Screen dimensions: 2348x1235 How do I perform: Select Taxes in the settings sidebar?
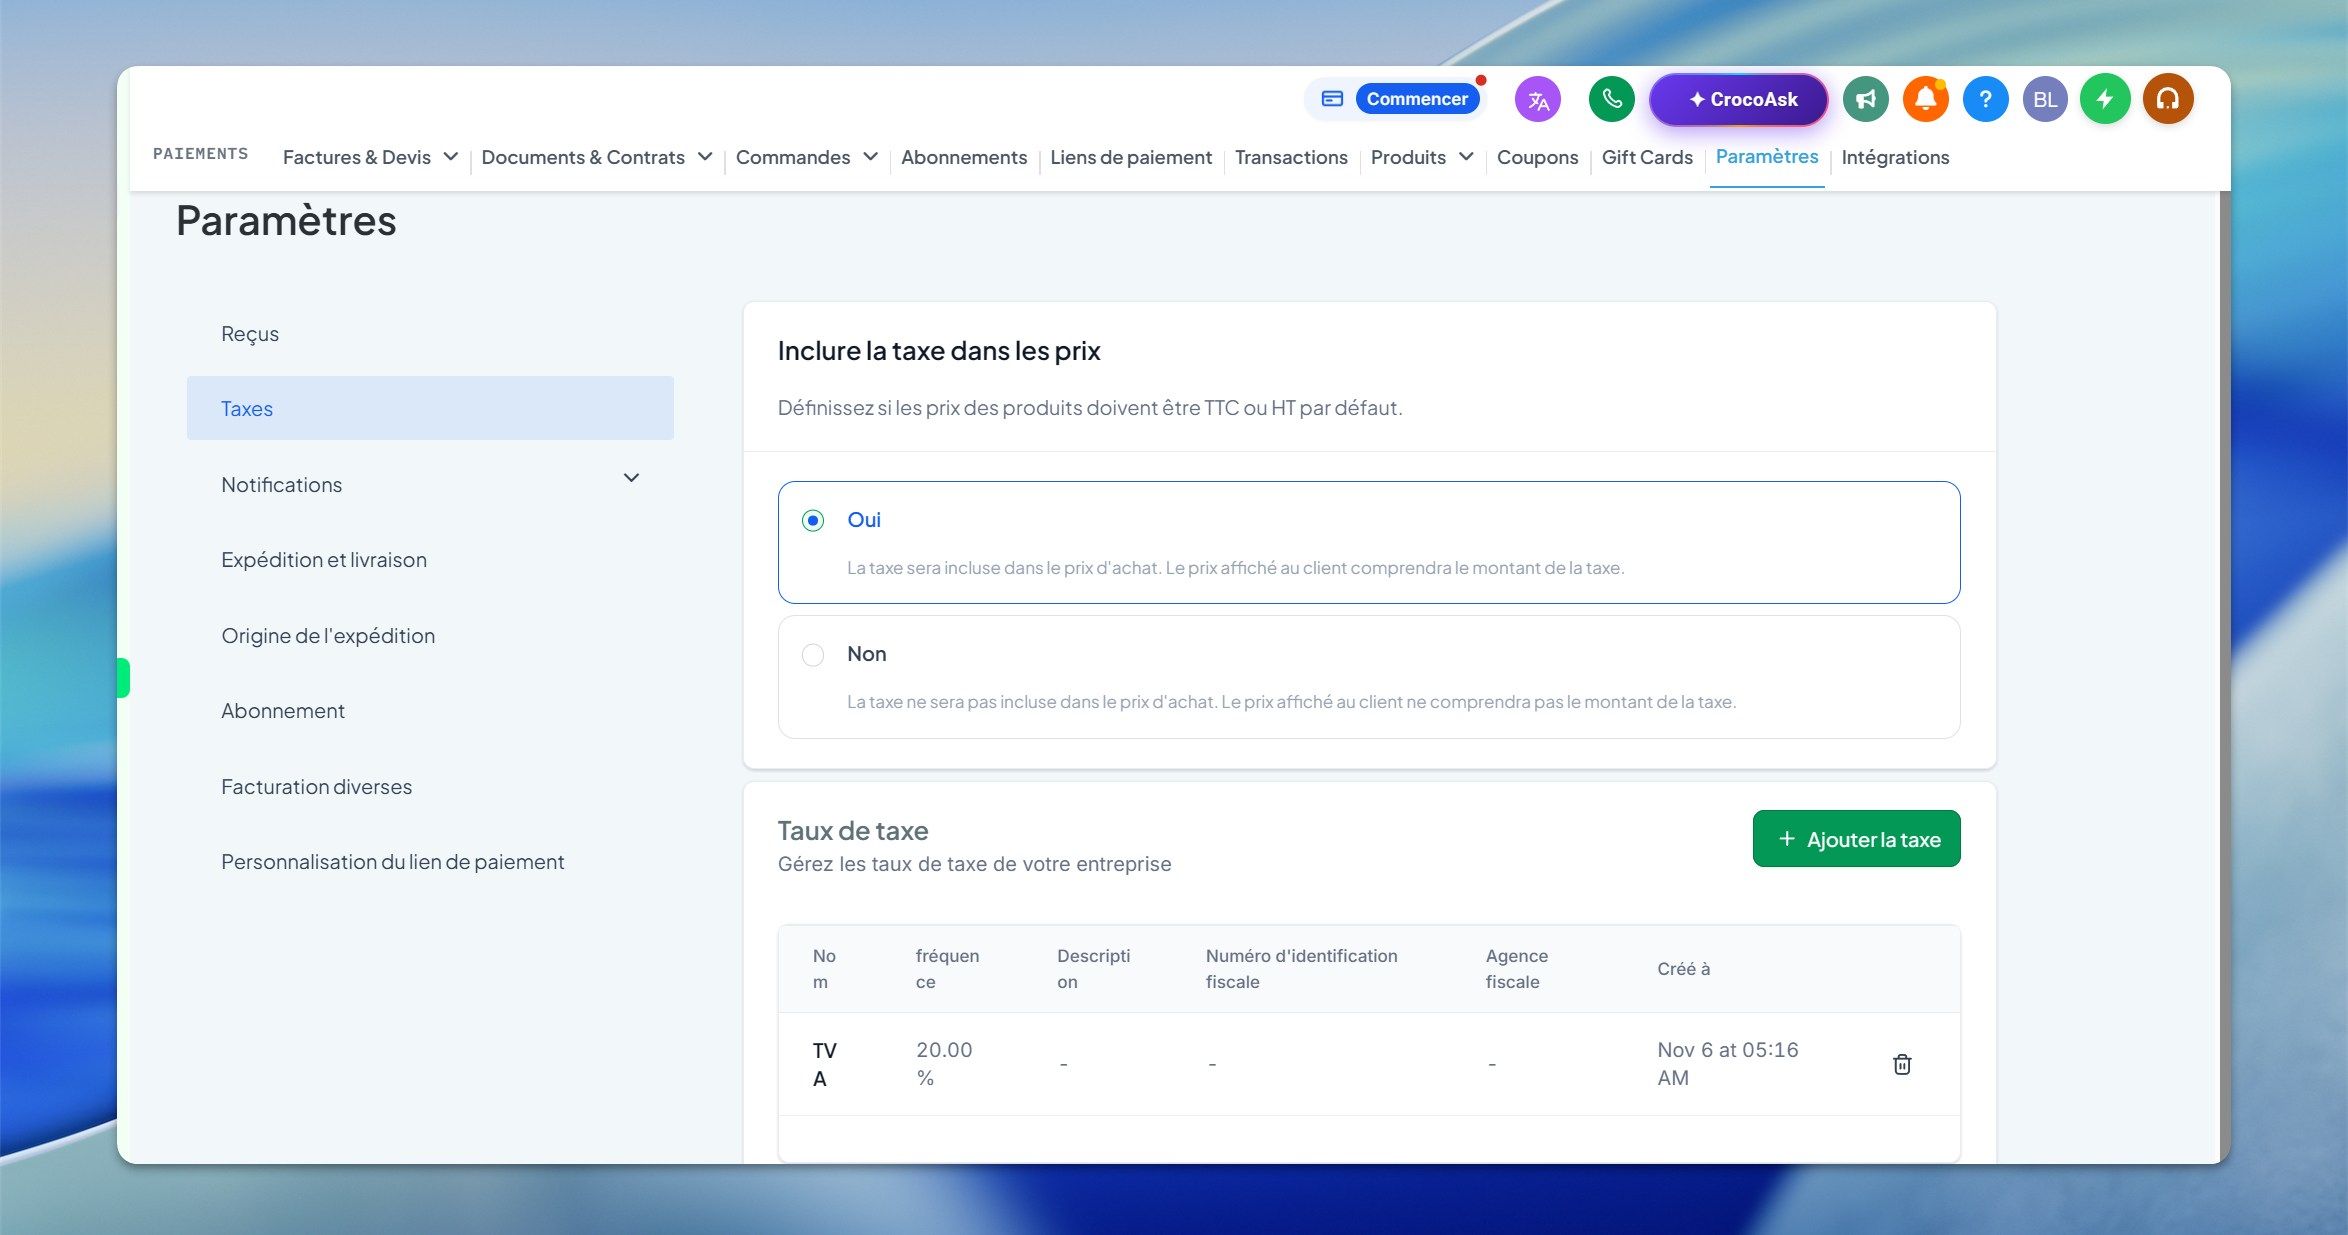point(430,408)
